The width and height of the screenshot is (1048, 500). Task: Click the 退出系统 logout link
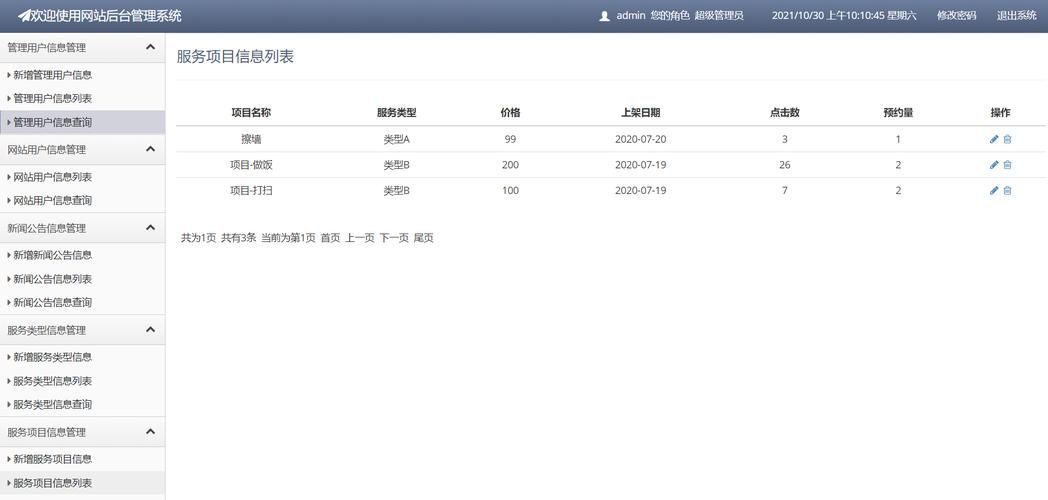pos(1017,15)
